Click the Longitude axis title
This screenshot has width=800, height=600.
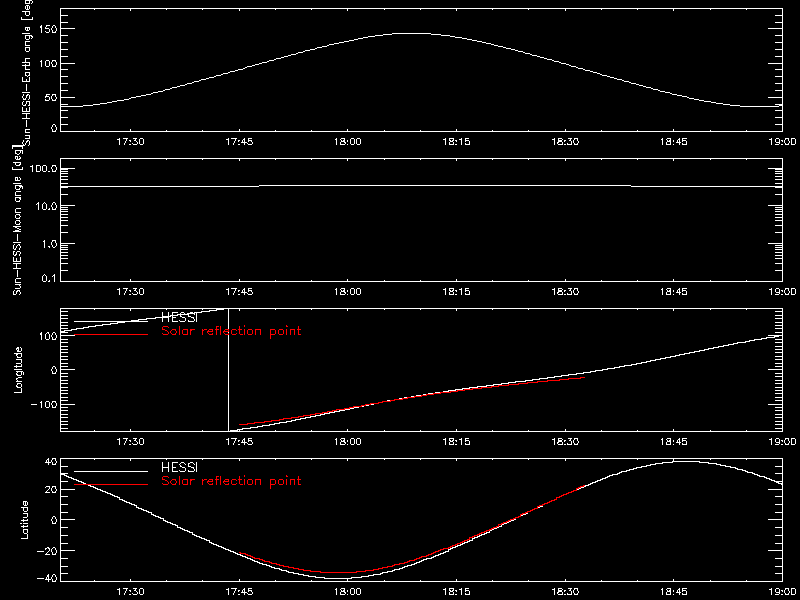[18, 370]
